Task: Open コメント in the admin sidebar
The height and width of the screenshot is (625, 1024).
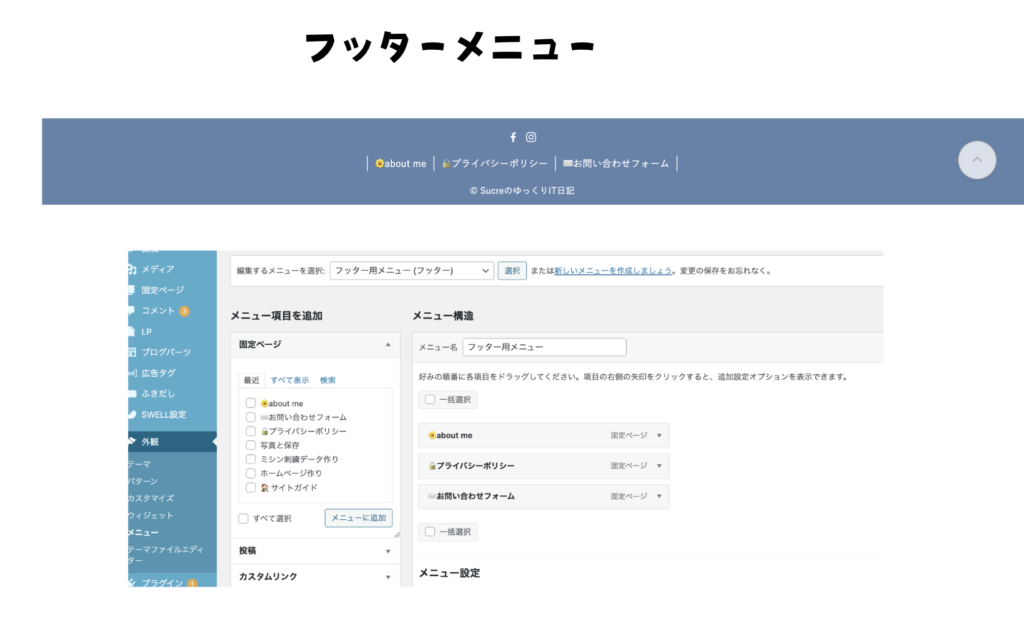Action: [x=158, y=311]
